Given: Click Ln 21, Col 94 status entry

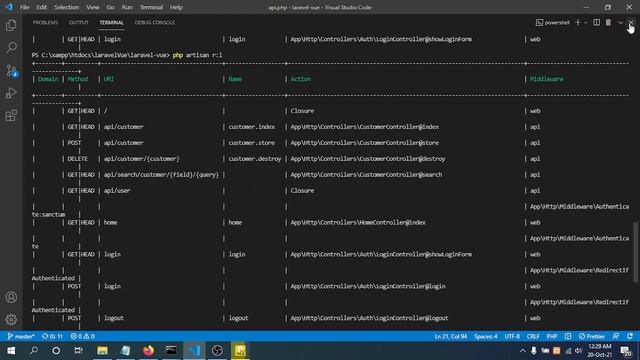Looking at the screenshot, I should pos(451,336).
